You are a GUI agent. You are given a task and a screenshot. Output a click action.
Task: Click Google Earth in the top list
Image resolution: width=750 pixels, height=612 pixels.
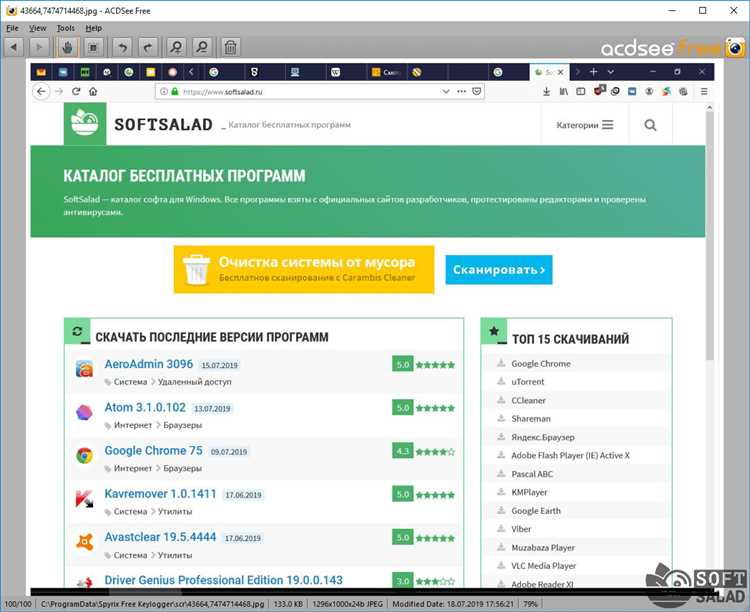(536, 511)
